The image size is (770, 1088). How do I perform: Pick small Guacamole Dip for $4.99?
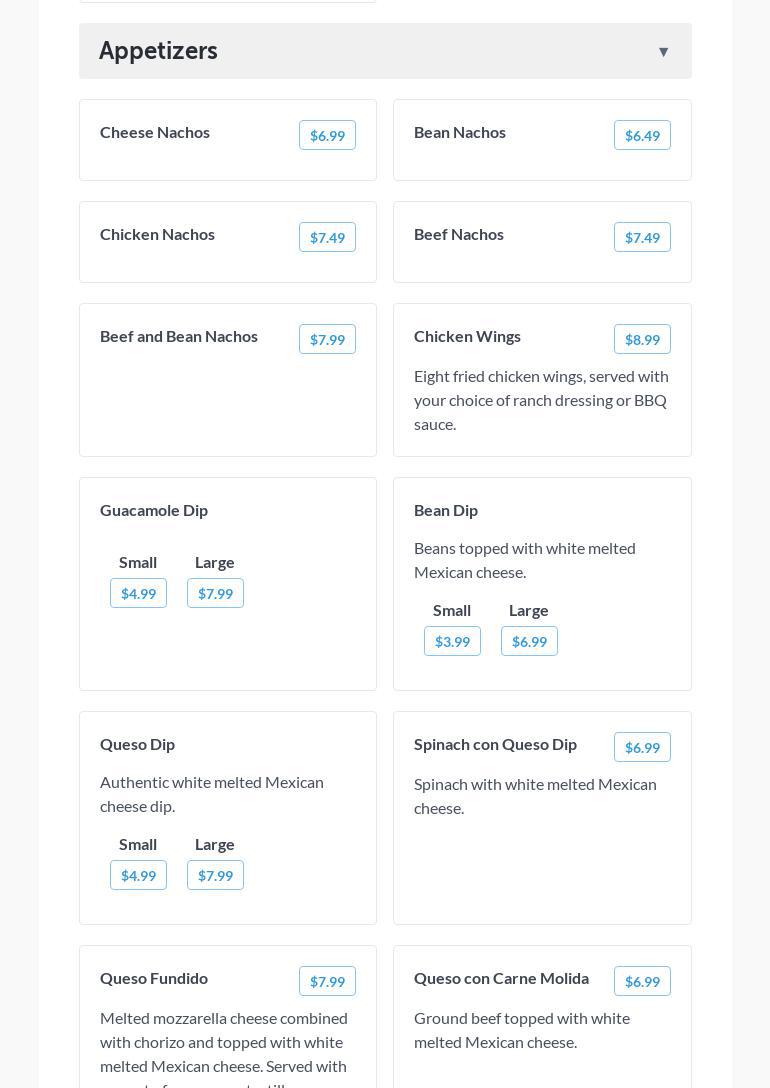138,594
